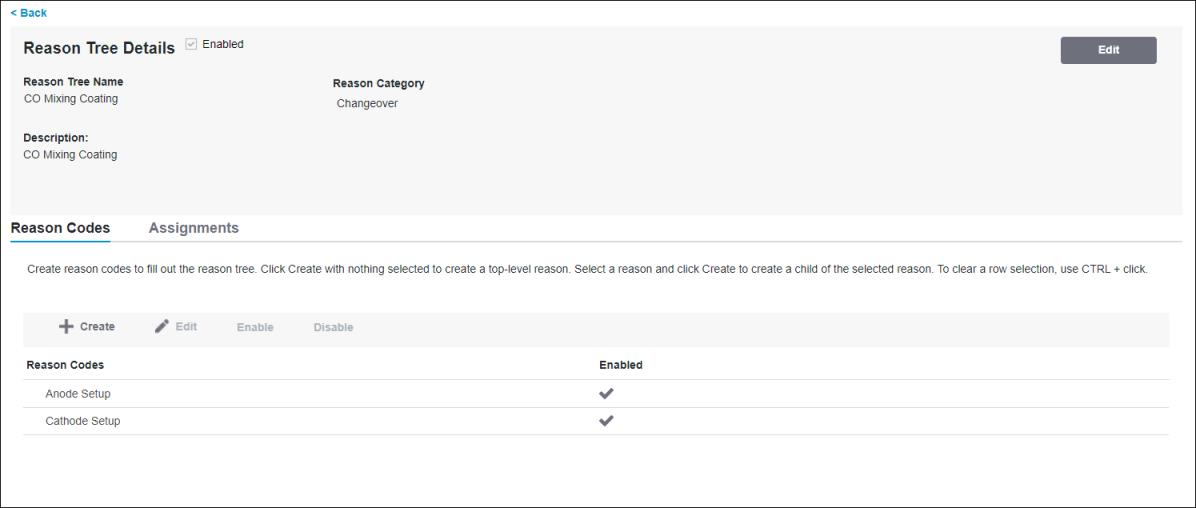Switch to the Reason Codes tab

(60, 228)
